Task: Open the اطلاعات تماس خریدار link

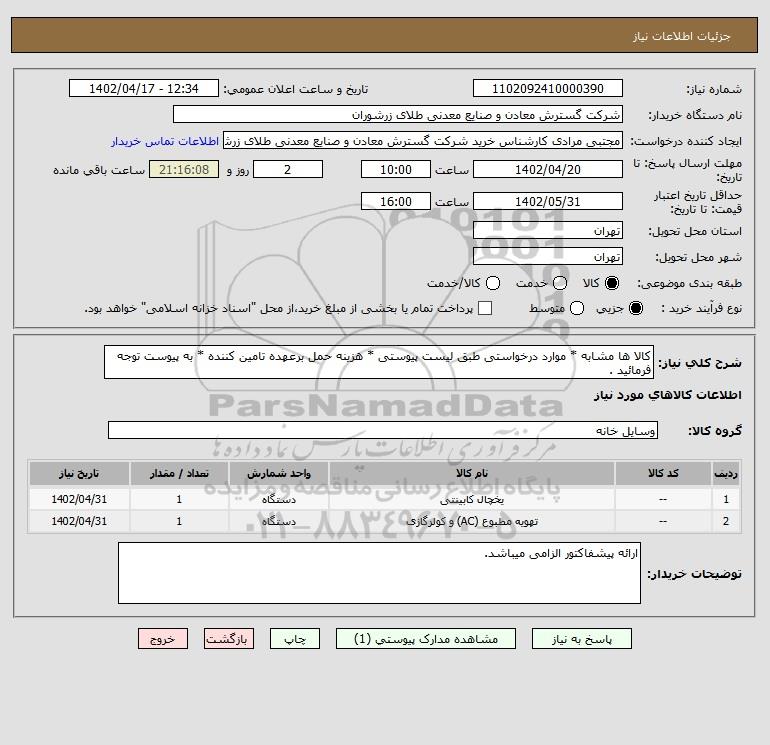Action: click(x=165, y=141)
